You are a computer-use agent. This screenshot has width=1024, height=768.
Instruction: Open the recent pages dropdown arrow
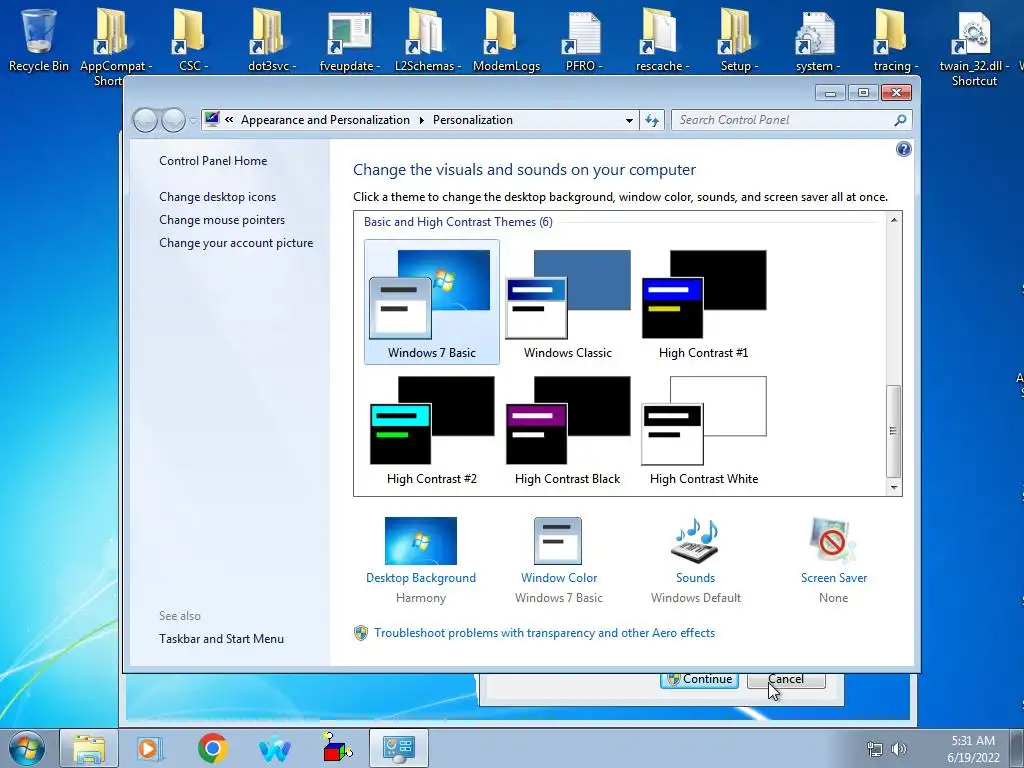pos(193,120)
